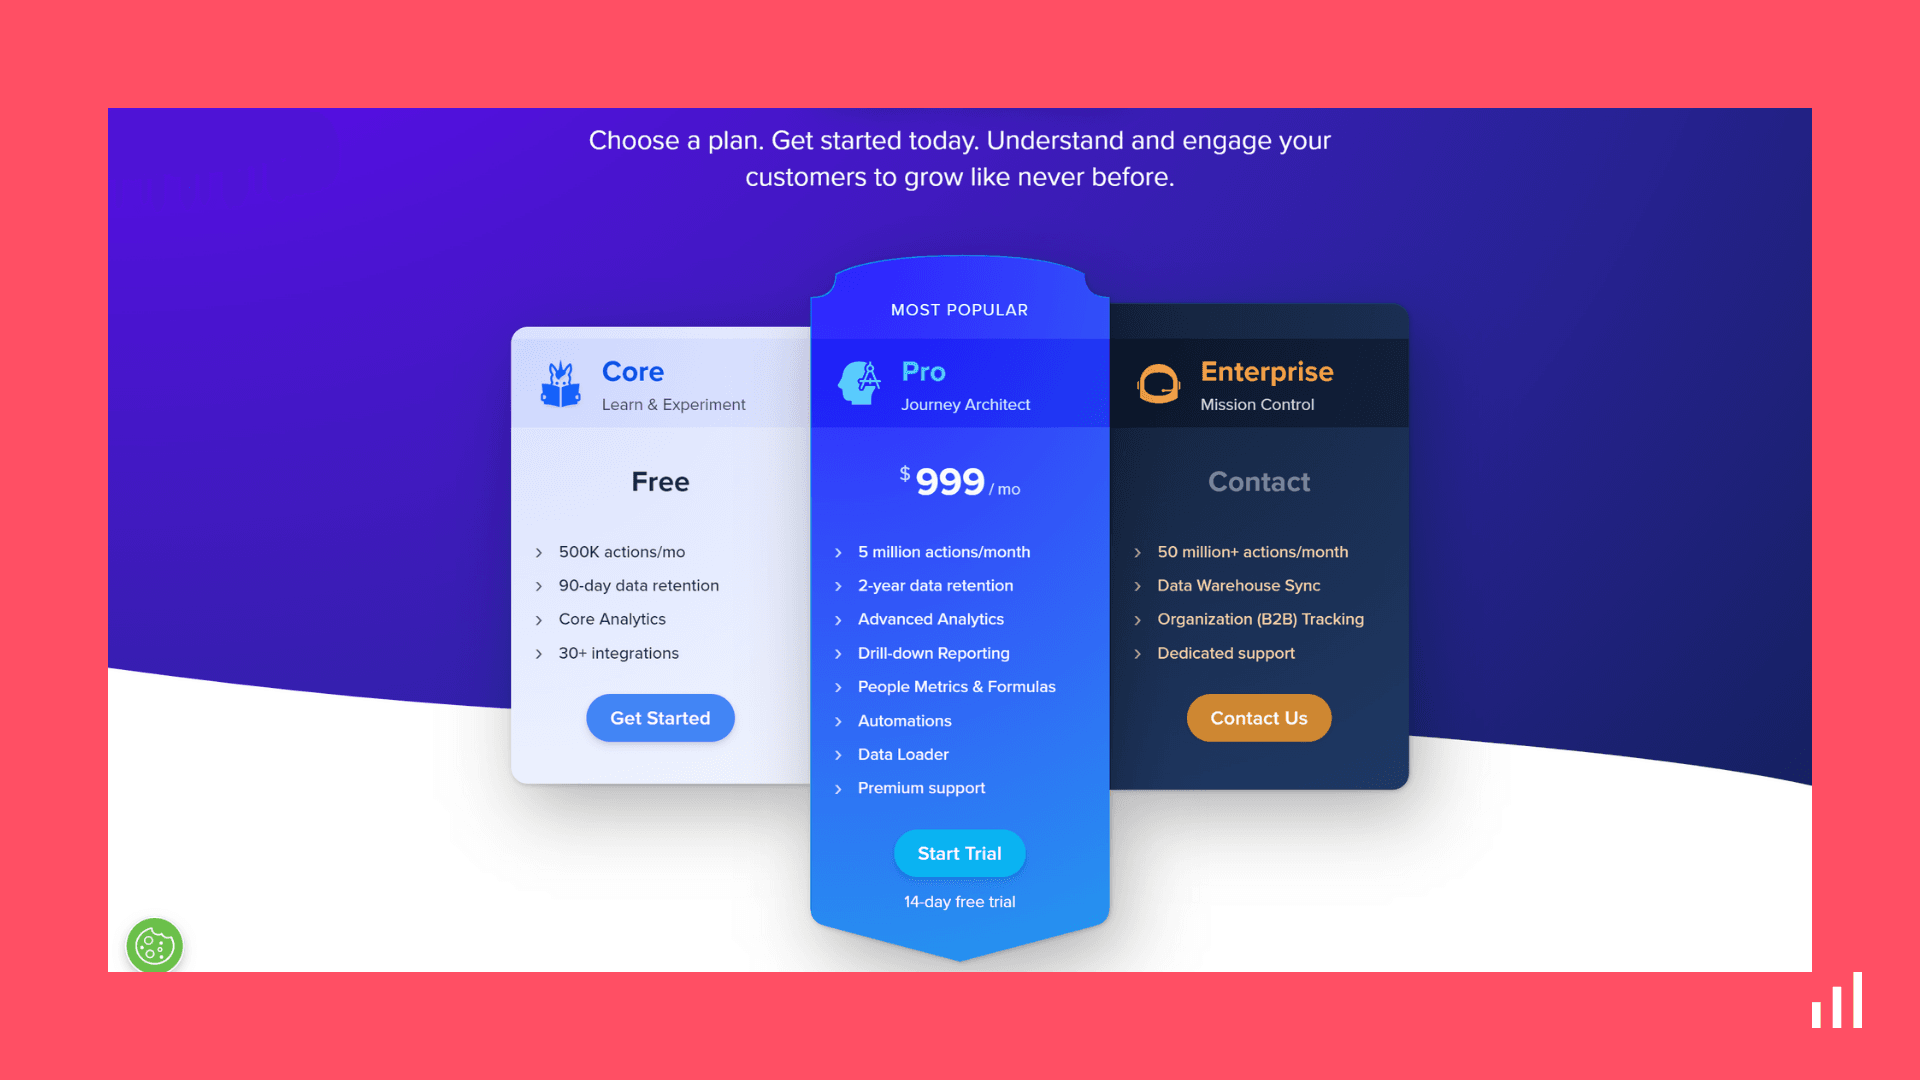This screenshot has width=1920, height=1080.
Task: Expand the Pro plan features list
Action: (840, 551)
